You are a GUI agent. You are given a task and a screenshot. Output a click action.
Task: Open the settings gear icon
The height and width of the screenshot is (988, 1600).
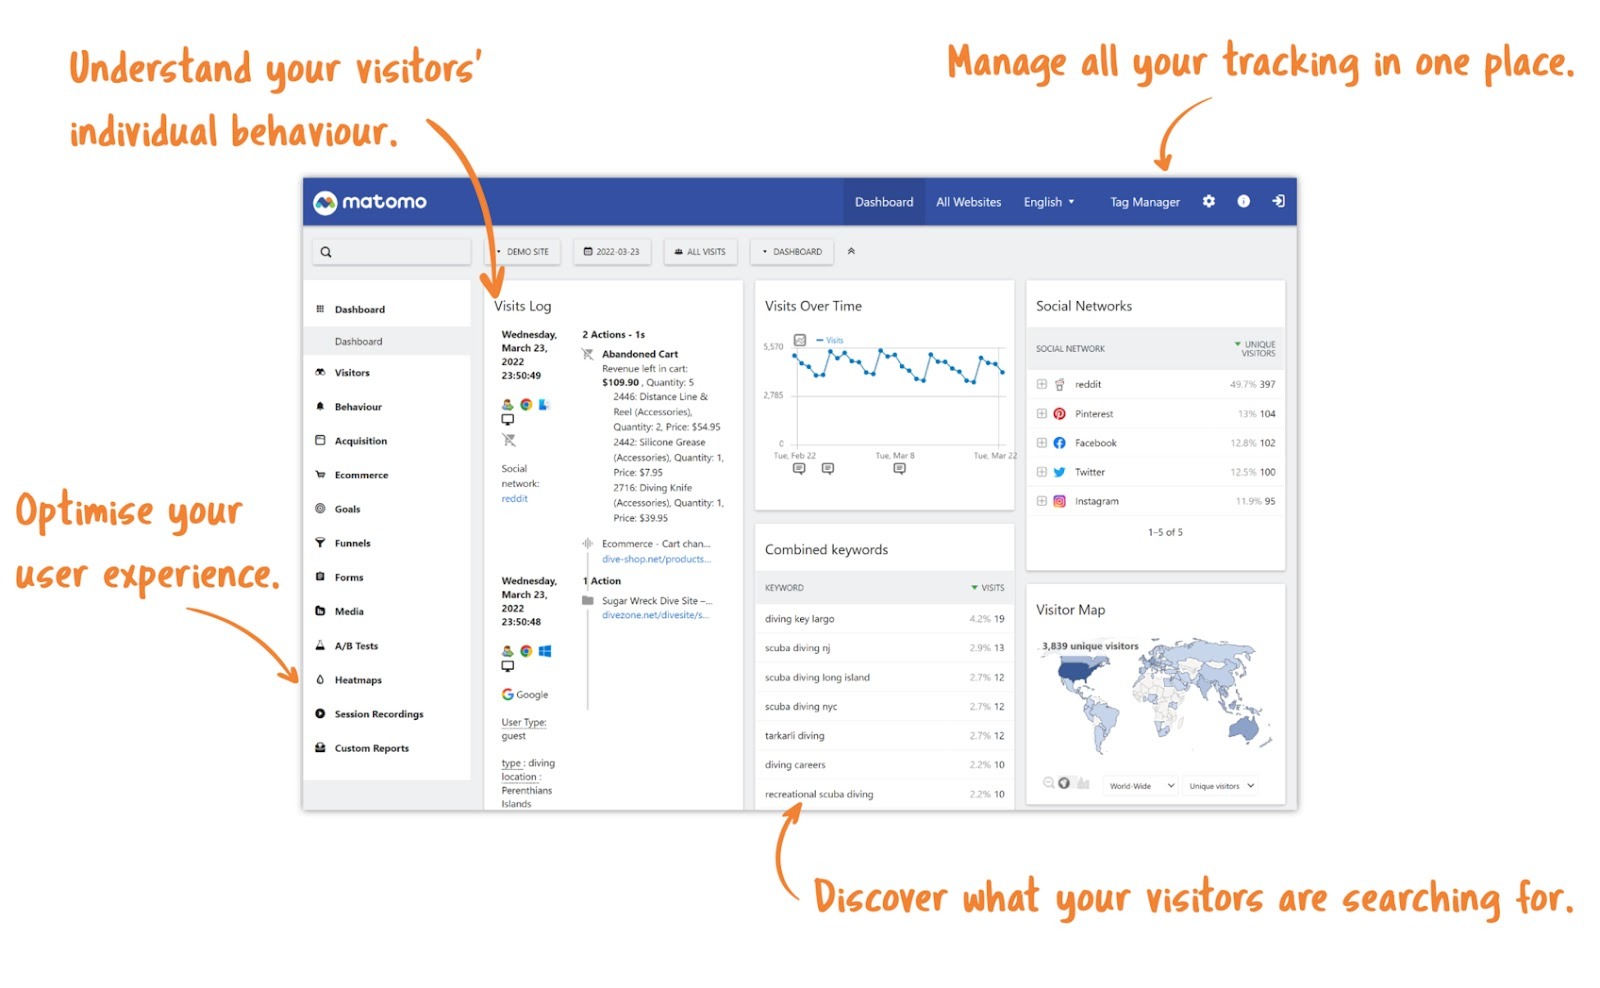click(1208, 201)
